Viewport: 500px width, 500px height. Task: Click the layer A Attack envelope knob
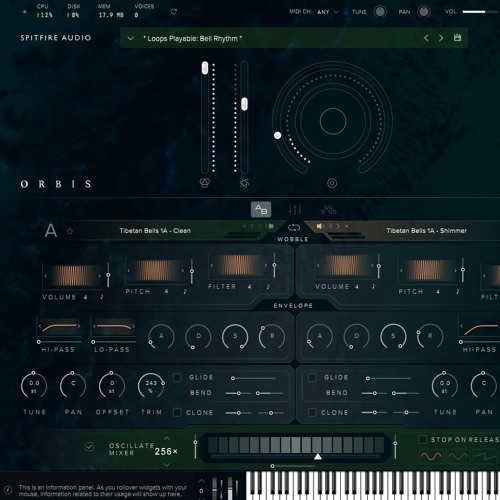tap(161, 336)
